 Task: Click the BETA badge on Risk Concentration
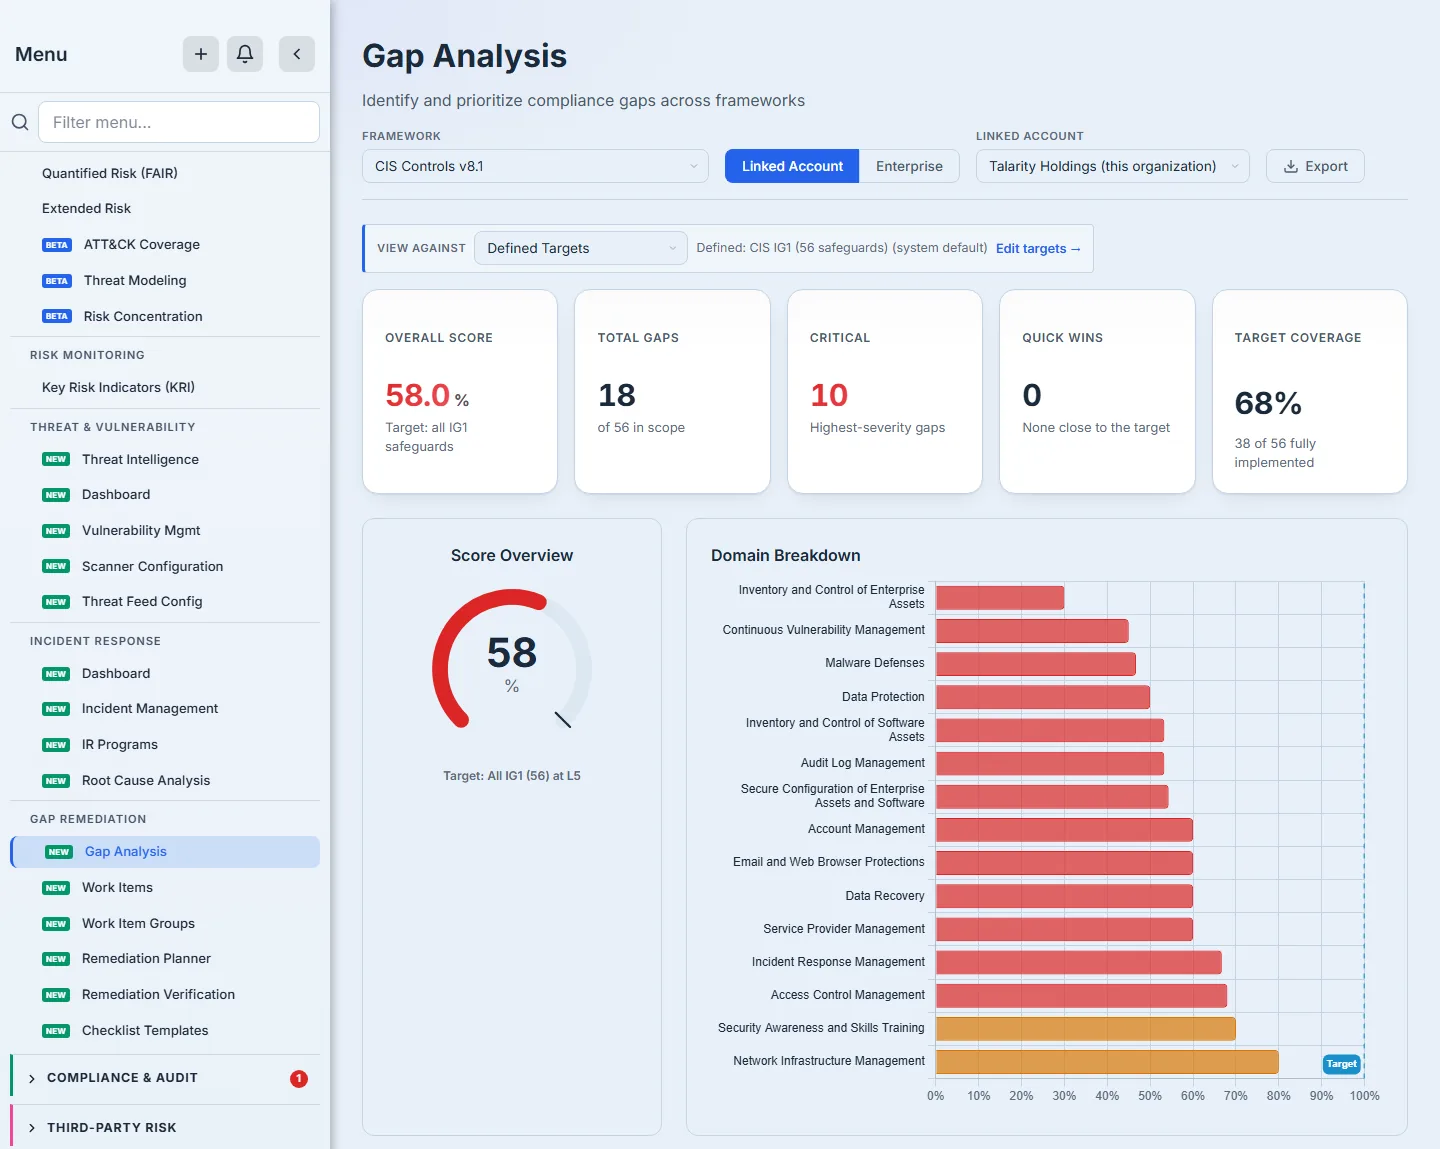(57, 316)
